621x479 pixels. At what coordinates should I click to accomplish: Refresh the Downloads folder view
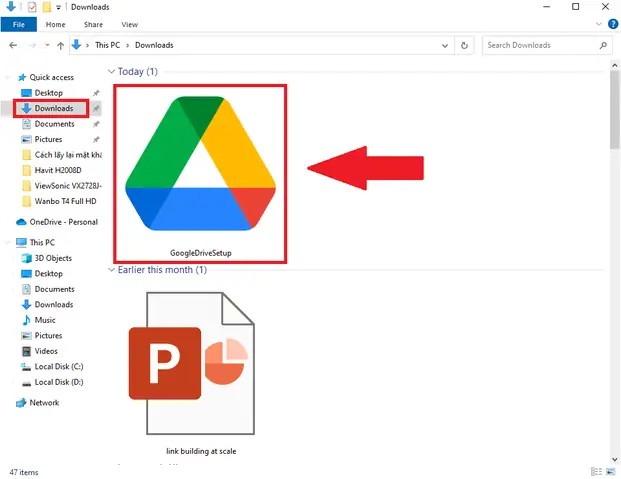pyautogui.click(x=464, y=46)
